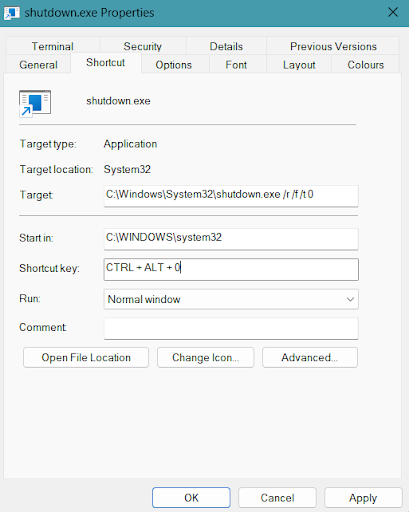Switch to the Terminal tab
409x512 pixels.
click(x=52, y=46)
